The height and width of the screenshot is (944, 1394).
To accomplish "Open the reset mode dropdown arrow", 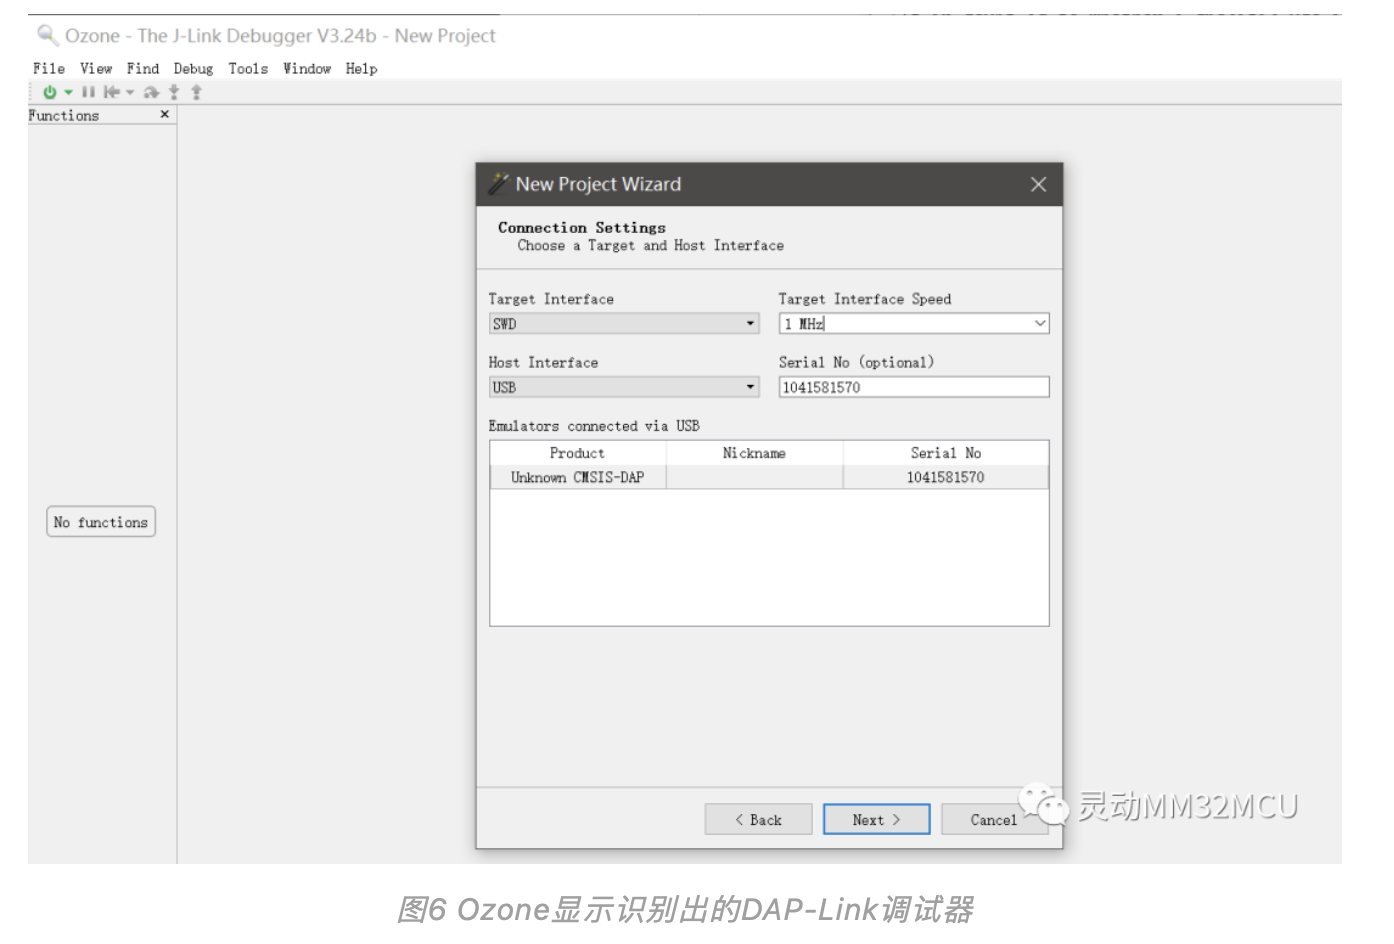I will click(130, 92).
